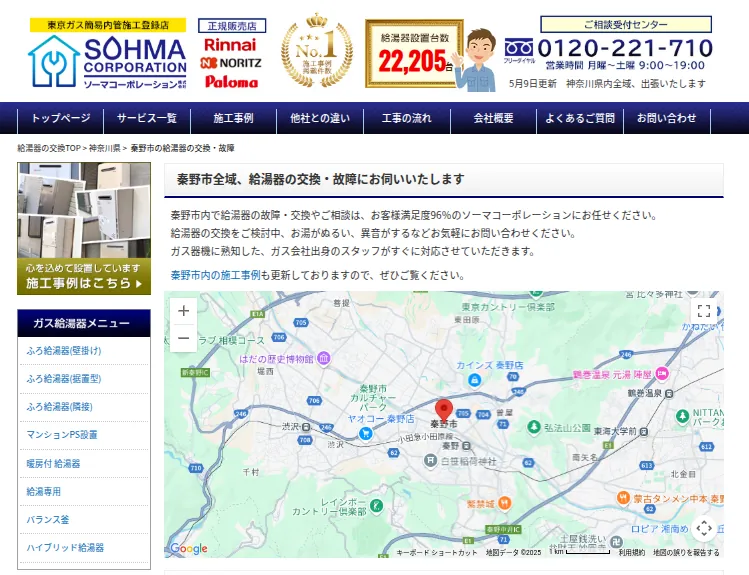Viewport: 749px width, 575px height.
Task: Click 地図の誤りを報告する link
Action: (x=686, y=553)
